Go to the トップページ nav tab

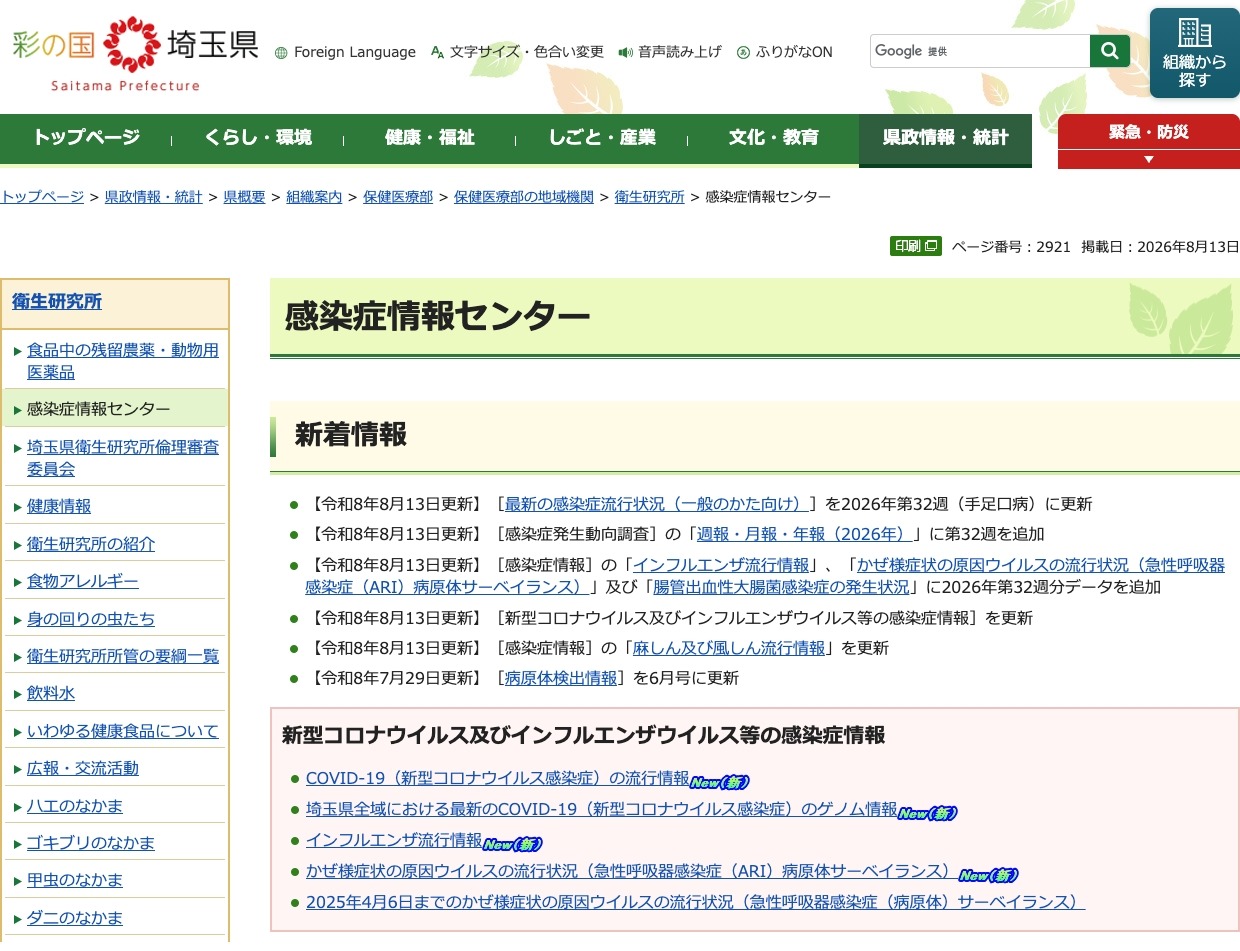pyautogui.click(x=86, y=138)
